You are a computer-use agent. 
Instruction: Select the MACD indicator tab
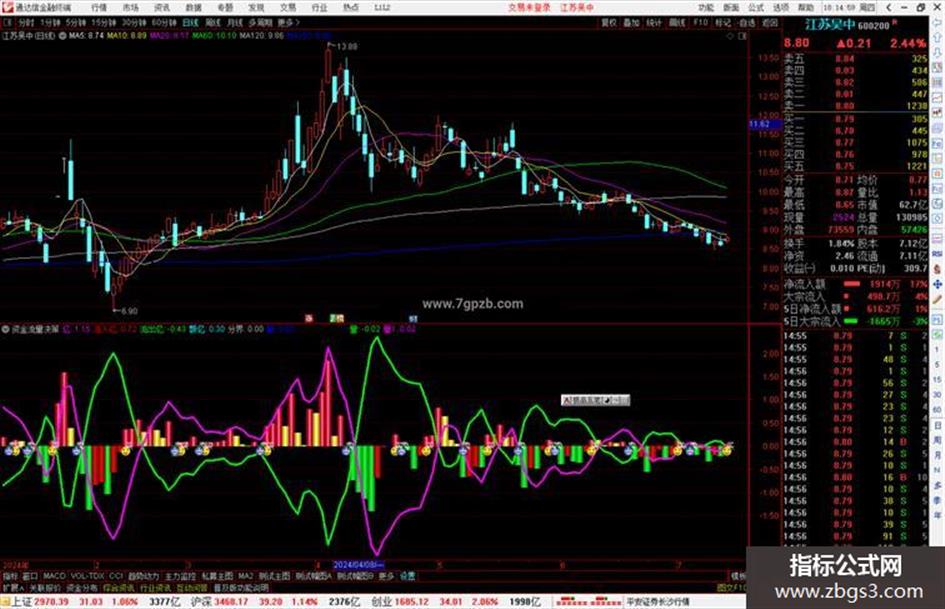pos(54,576)
